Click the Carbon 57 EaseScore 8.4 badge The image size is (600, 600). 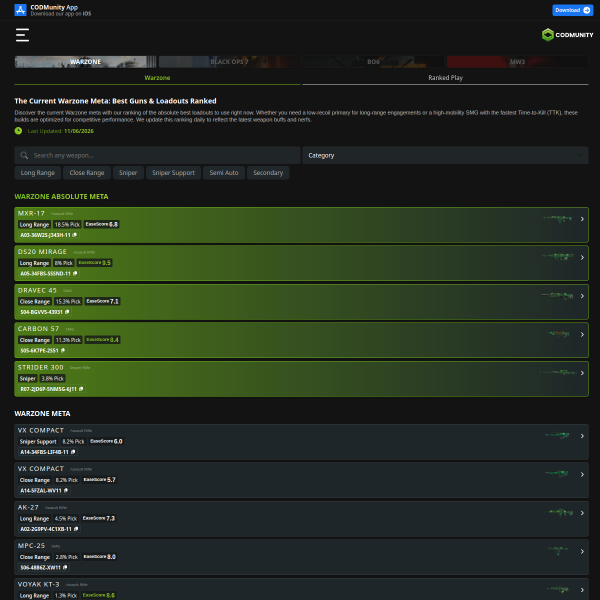(103, 340)
